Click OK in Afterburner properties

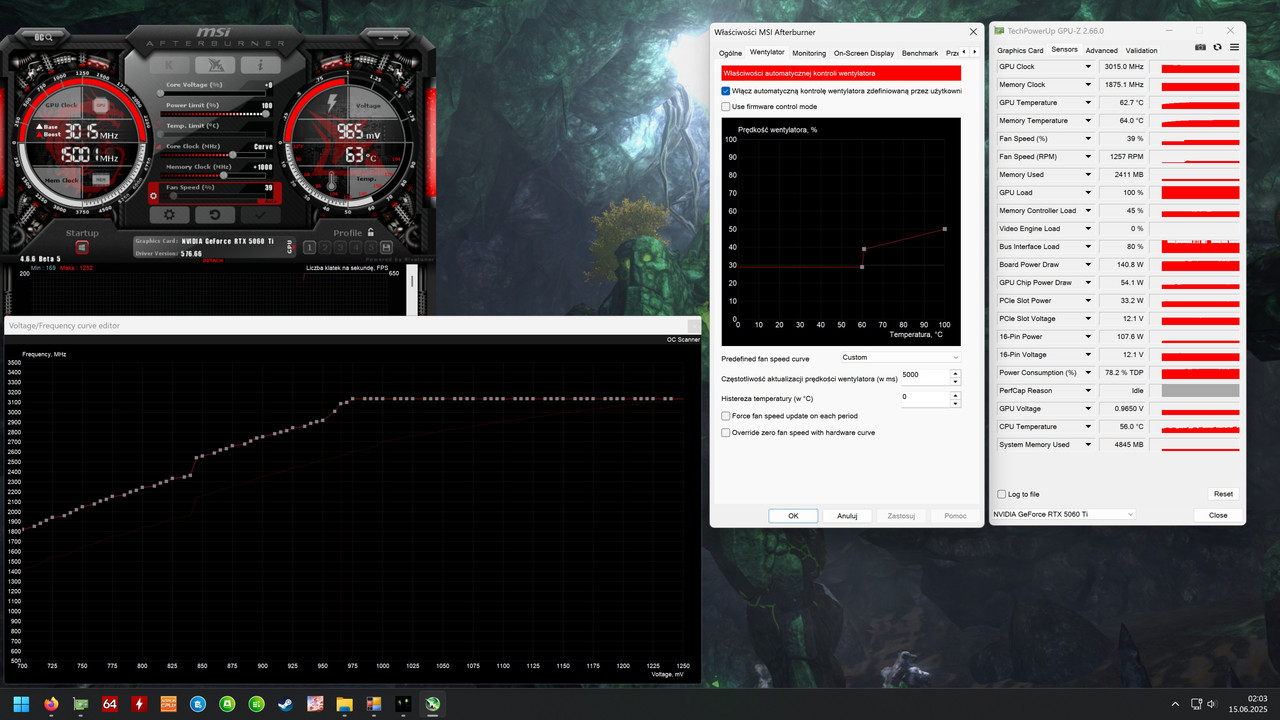click(x=793, y=516)
